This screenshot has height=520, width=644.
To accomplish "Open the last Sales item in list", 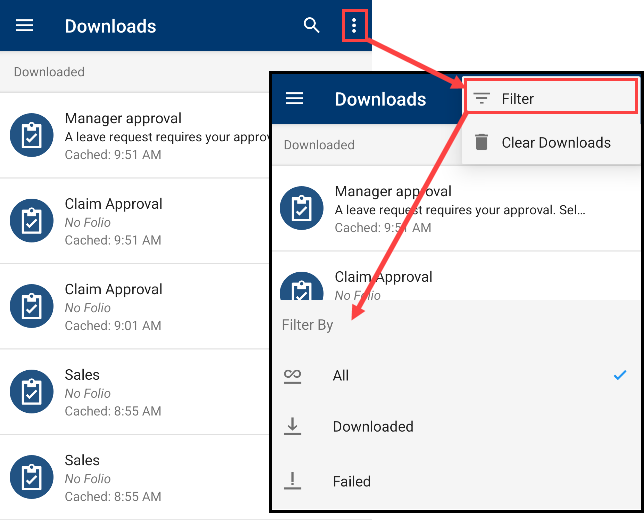I will click(x=135, y=477).
